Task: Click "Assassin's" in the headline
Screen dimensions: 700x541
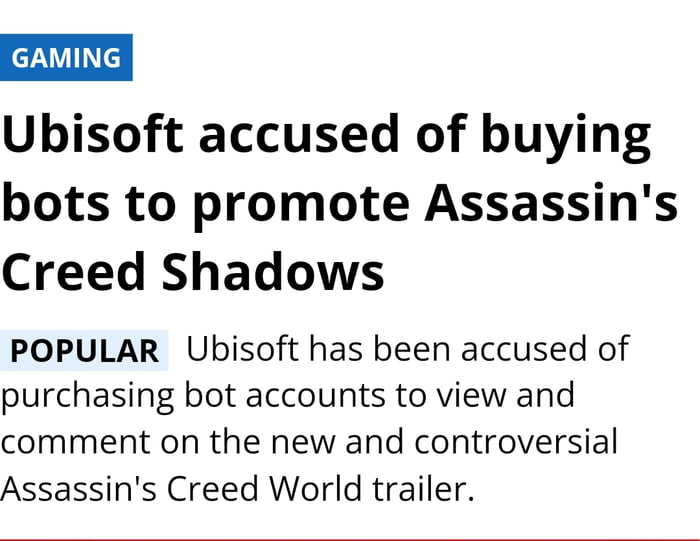Action: pyautogui.click(x=551, y=203)
